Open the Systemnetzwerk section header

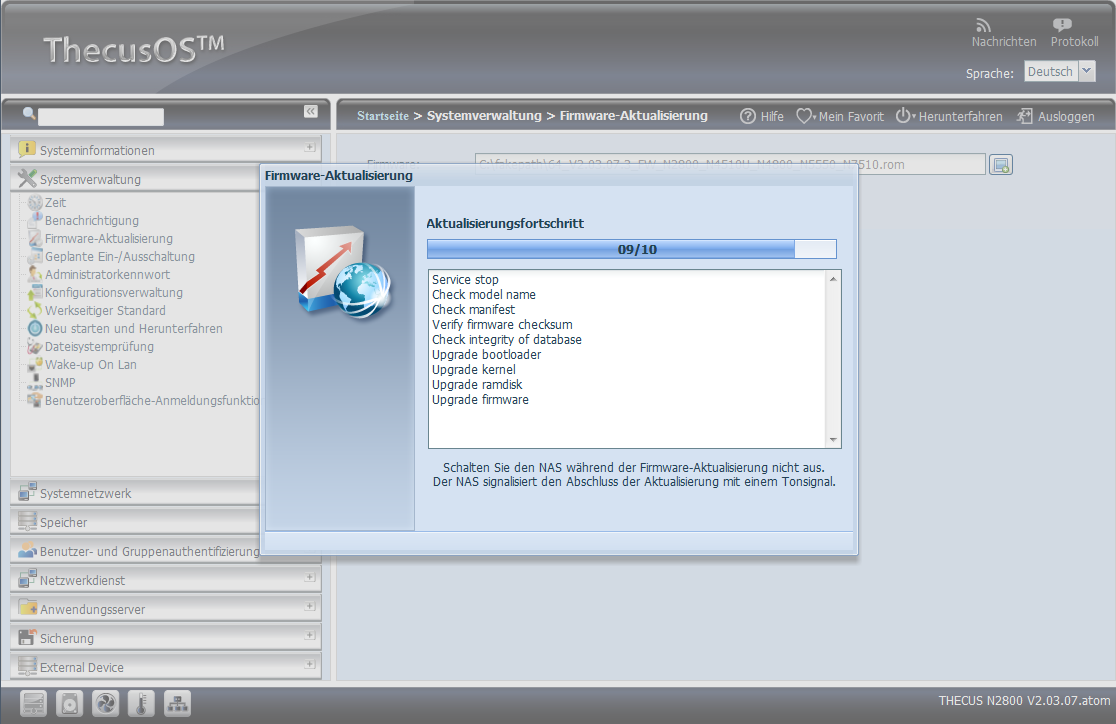click(x=135, y=493)
